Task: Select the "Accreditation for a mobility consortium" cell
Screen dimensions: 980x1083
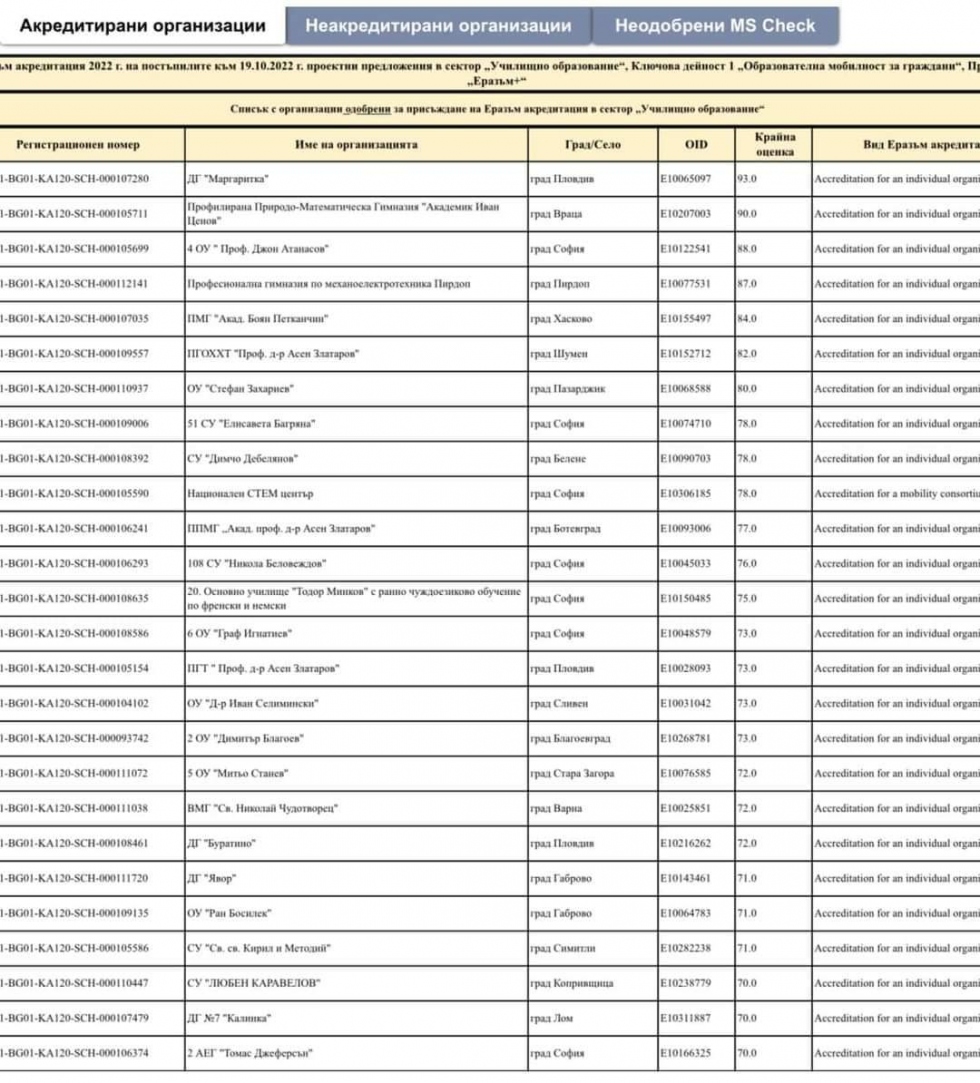Action: [x=897, y=494]
